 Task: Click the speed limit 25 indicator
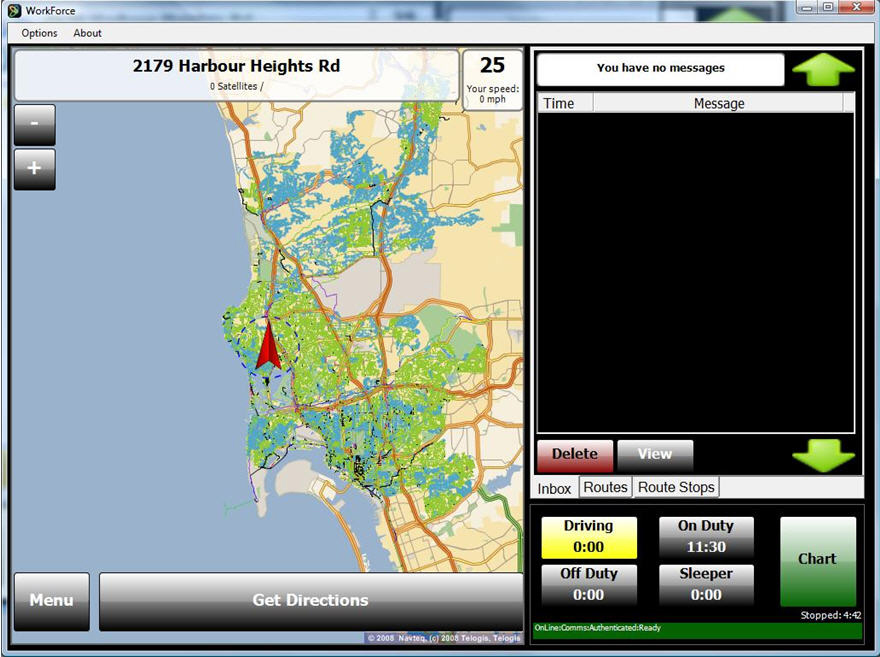(x=492, y=66)
